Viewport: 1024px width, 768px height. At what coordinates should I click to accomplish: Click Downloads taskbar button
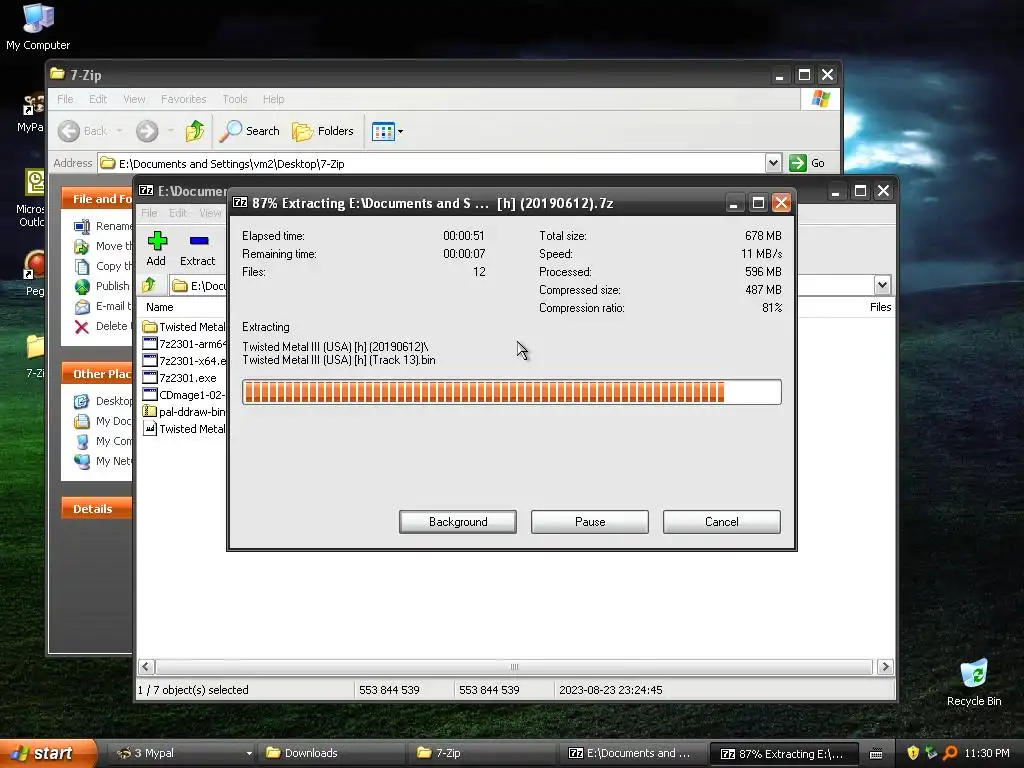click(x=331, y=753)
